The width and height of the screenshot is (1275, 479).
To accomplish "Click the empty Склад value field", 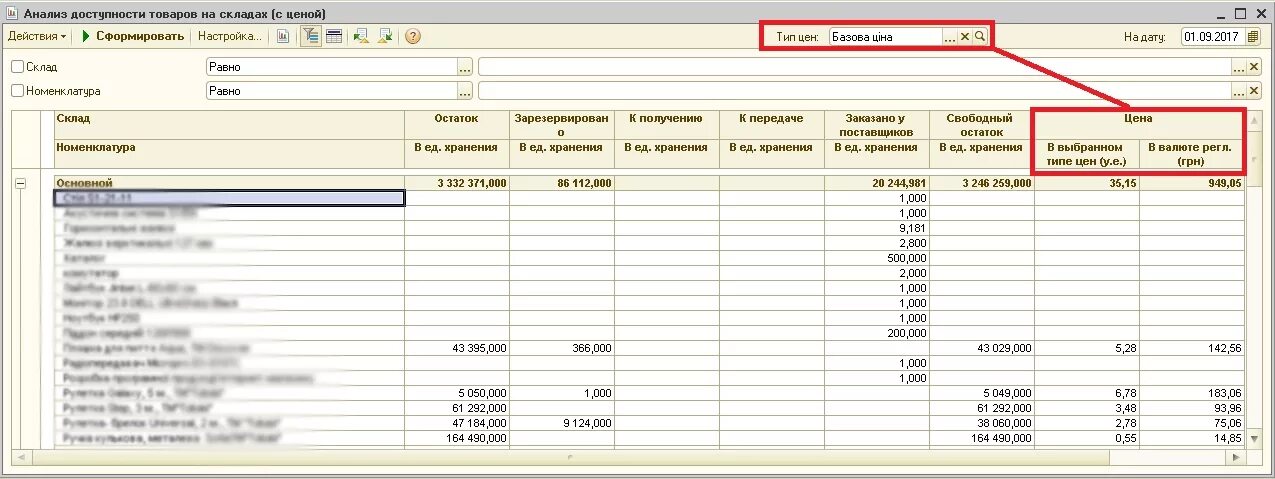I will [x=855, y=67].
